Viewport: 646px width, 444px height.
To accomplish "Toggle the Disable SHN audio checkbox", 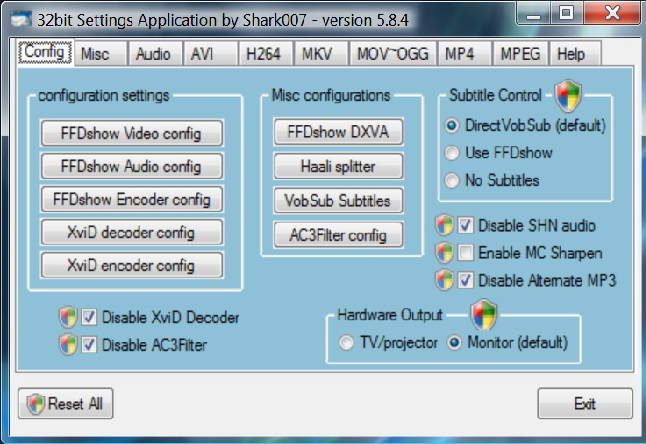I will (465, 226).
